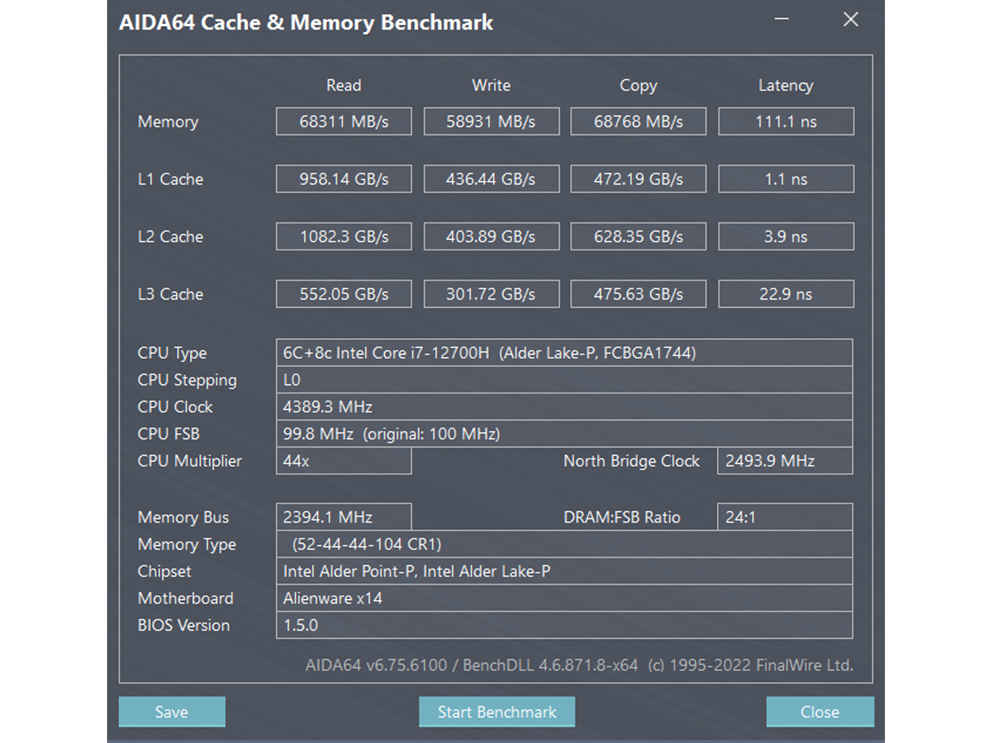Click DRAM:FSB Ratio value 24:1
The image size is (990, 743).
[785, 517]
